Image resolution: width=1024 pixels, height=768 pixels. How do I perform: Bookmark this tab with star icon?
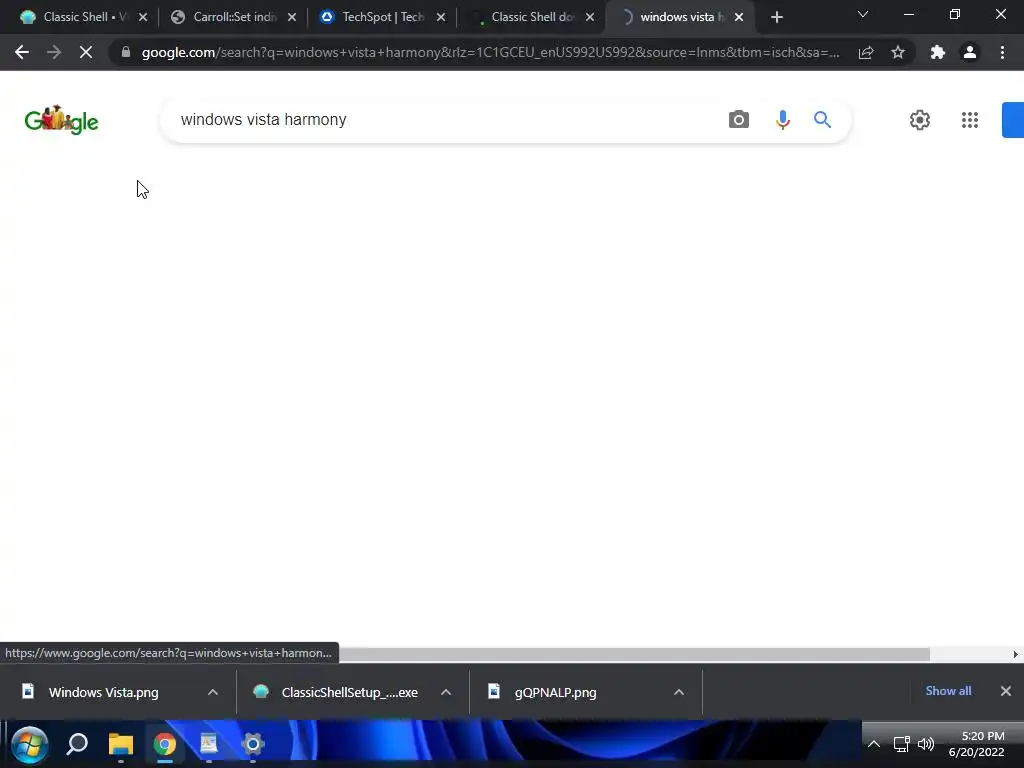[898, 52]
